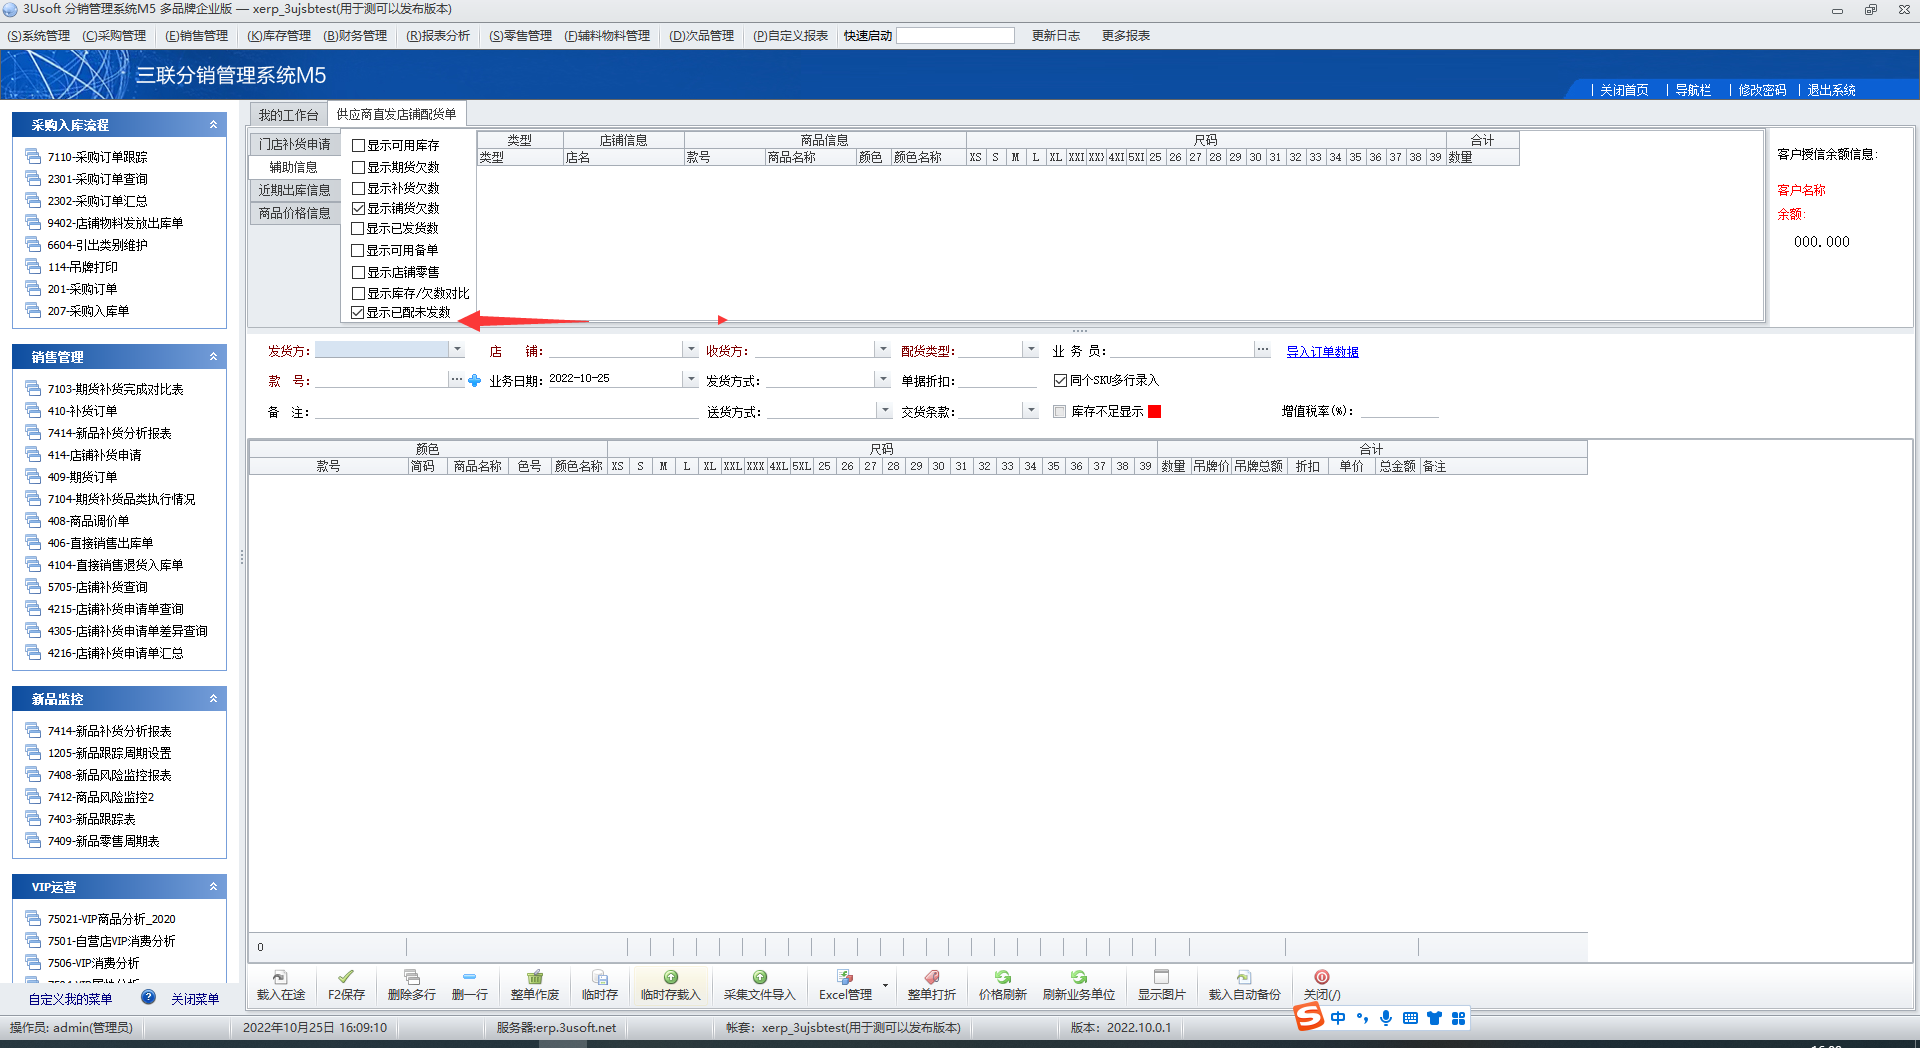Click 关闭首页 in header
The width and height of the screenshot is (1920, 1048).
coord(1624,90)
